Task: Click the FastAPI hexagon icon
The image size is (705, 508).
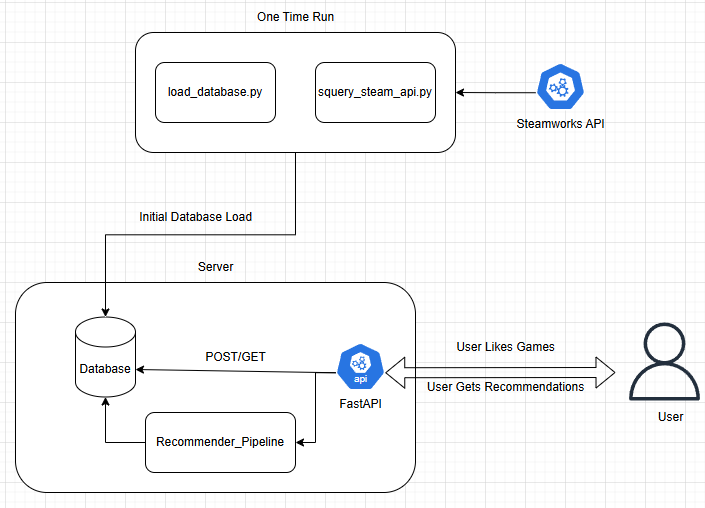Action: click(x=359, y=367)
